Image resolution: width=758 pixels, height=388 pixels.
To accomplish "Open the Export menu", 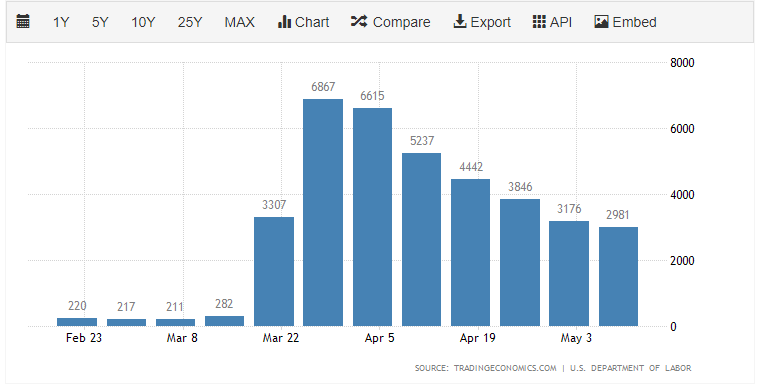I will [482, 22].
